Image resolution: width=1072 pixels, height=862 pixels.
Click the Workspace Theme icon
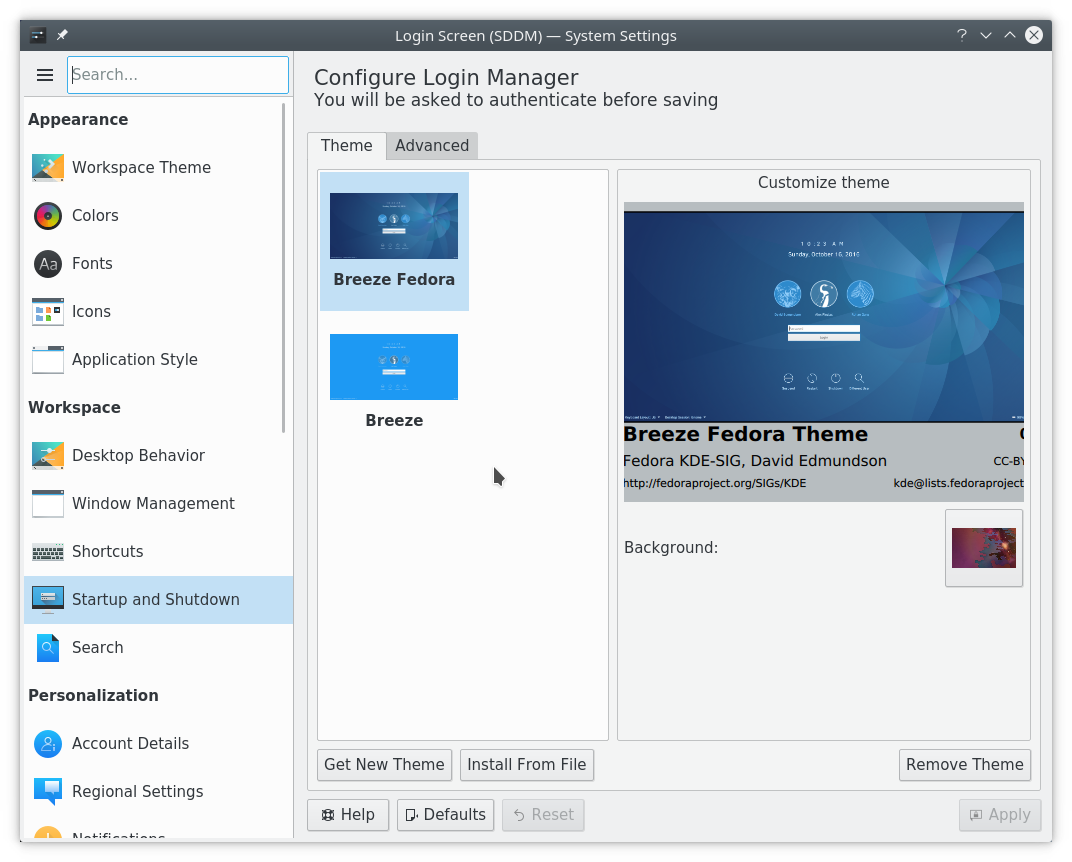coord(48,167)
